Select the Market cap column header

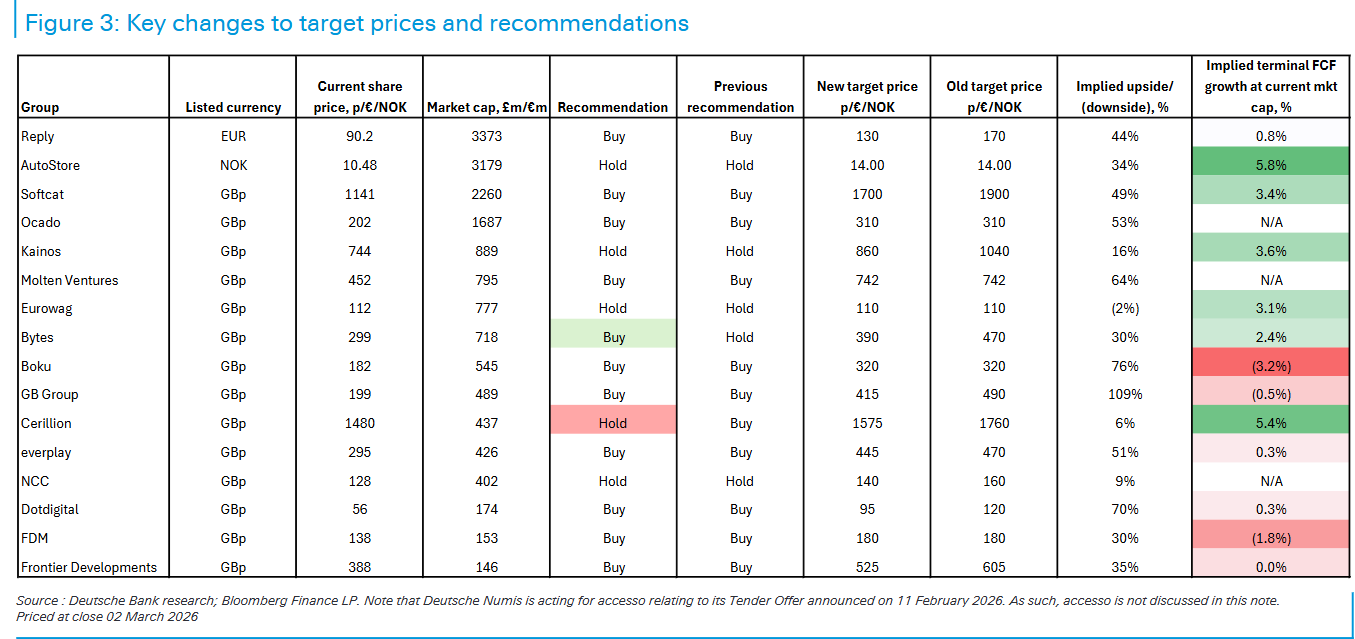pyautogui.click(x=487, y=107)
